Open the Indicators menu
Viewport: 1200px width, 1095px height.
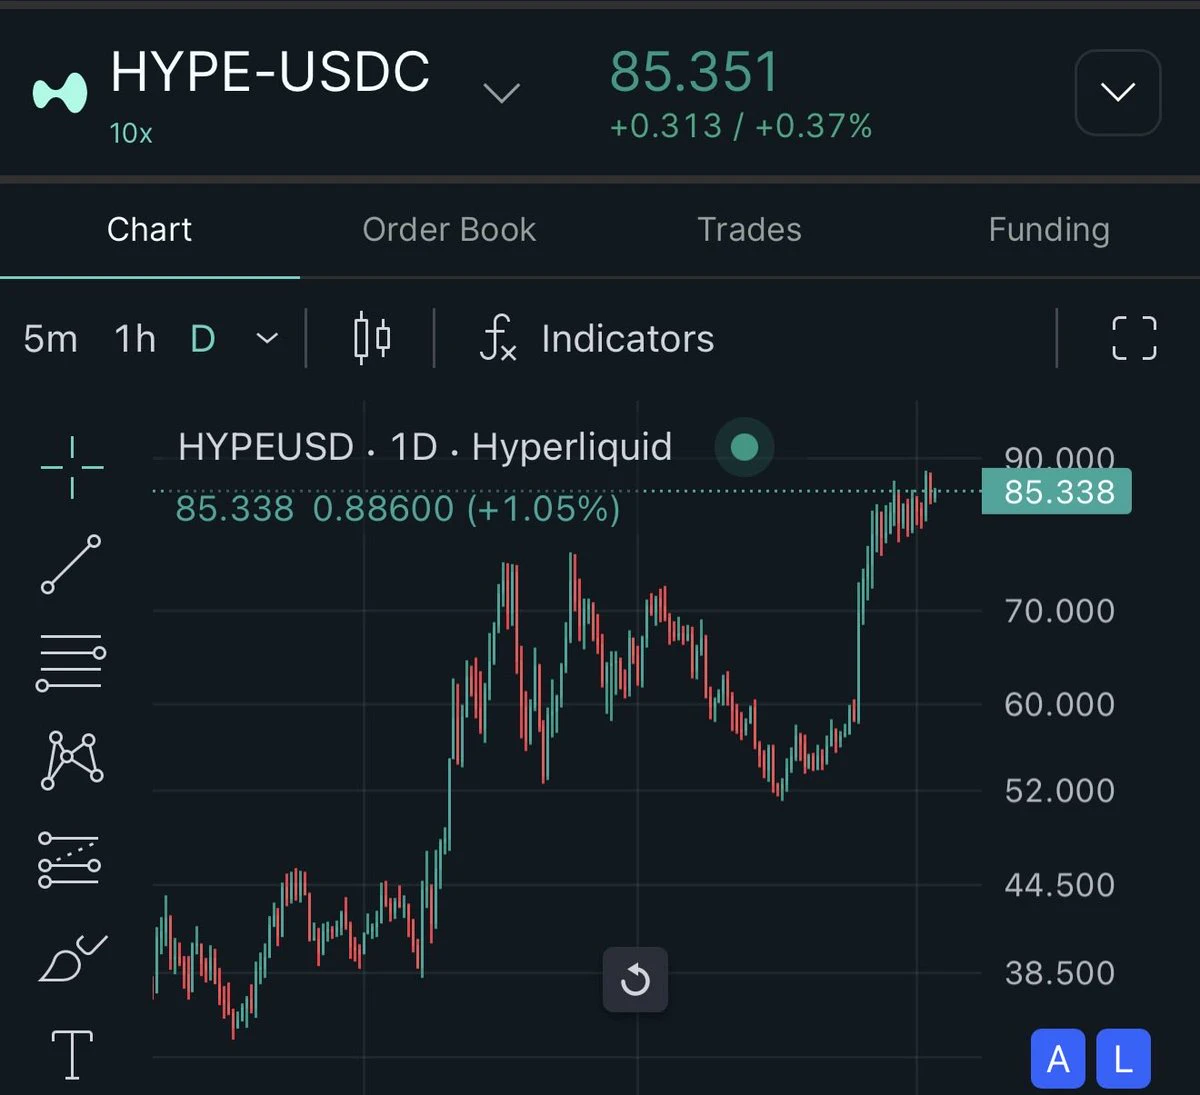coord(597,338)
